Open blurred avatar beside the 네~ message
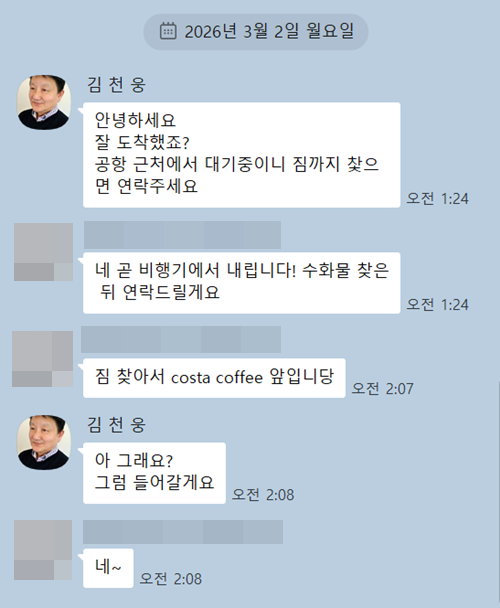 tap(43, 550)
